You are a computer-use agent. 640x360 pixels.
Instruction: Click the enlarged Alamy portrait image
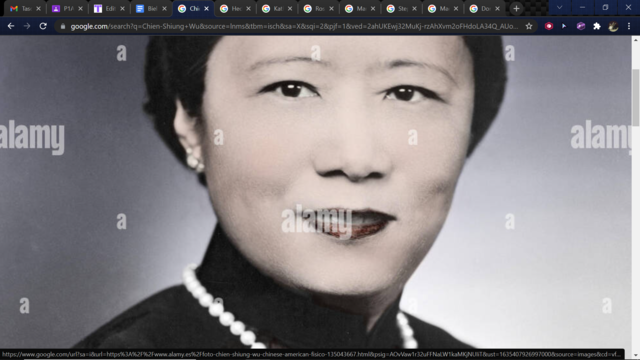coord(316,192)
